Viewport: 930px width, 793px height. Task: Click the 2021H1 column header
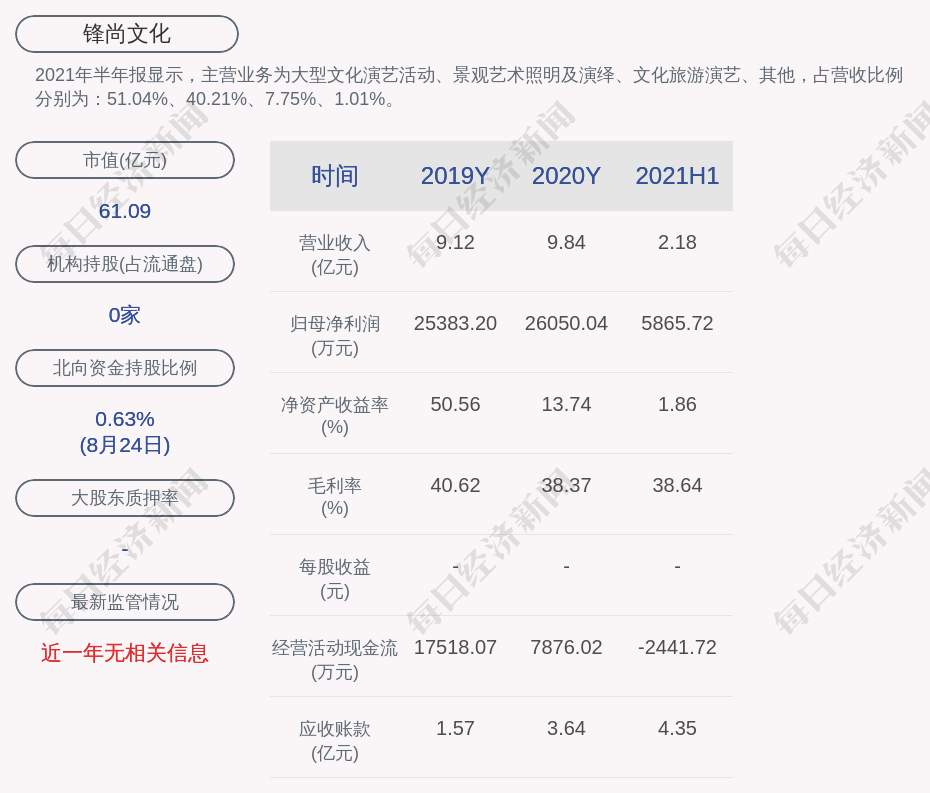coord(677,176)
